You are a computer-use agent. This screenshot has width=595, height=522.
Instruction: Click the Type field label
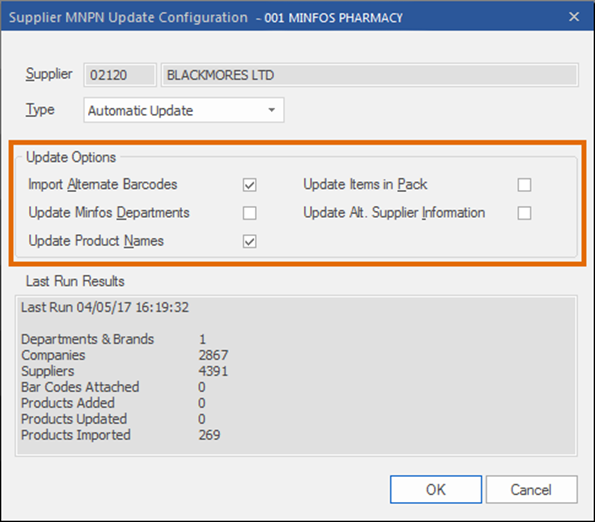[40, 110]
